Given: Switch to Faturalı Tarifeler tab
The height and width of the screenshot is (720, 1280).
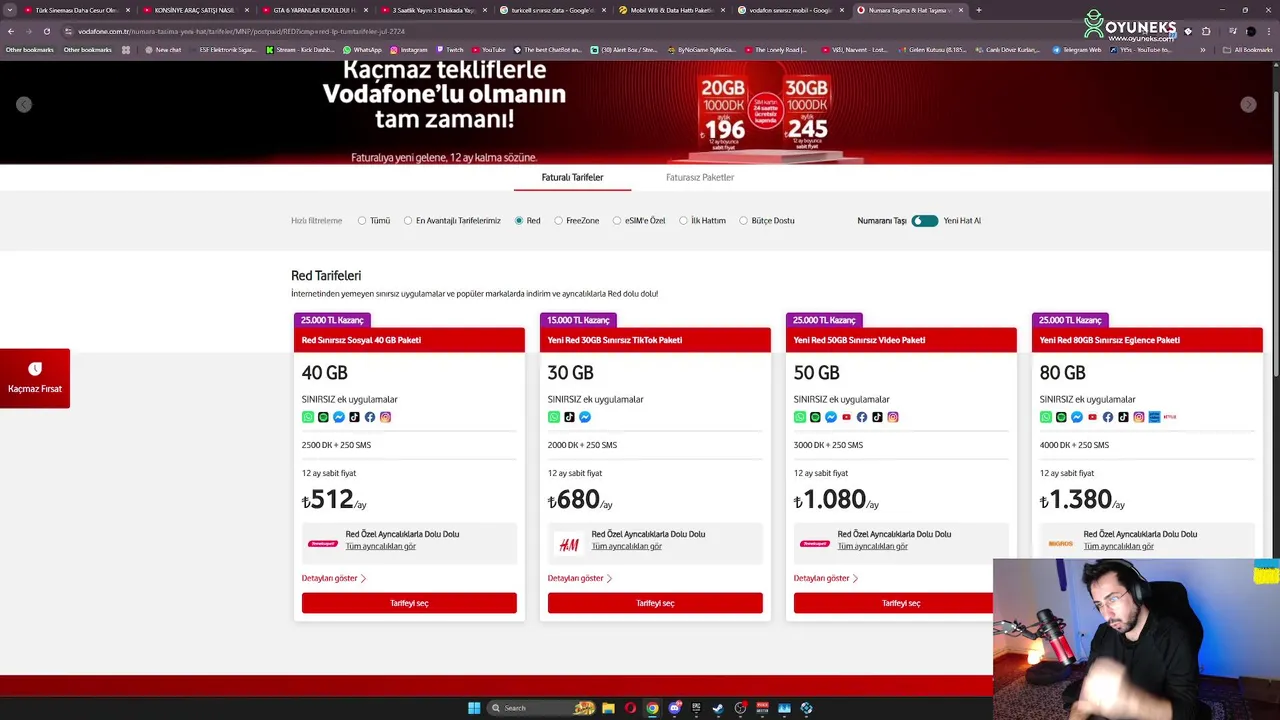Looking at the screenshot, I should coord(572,177).
